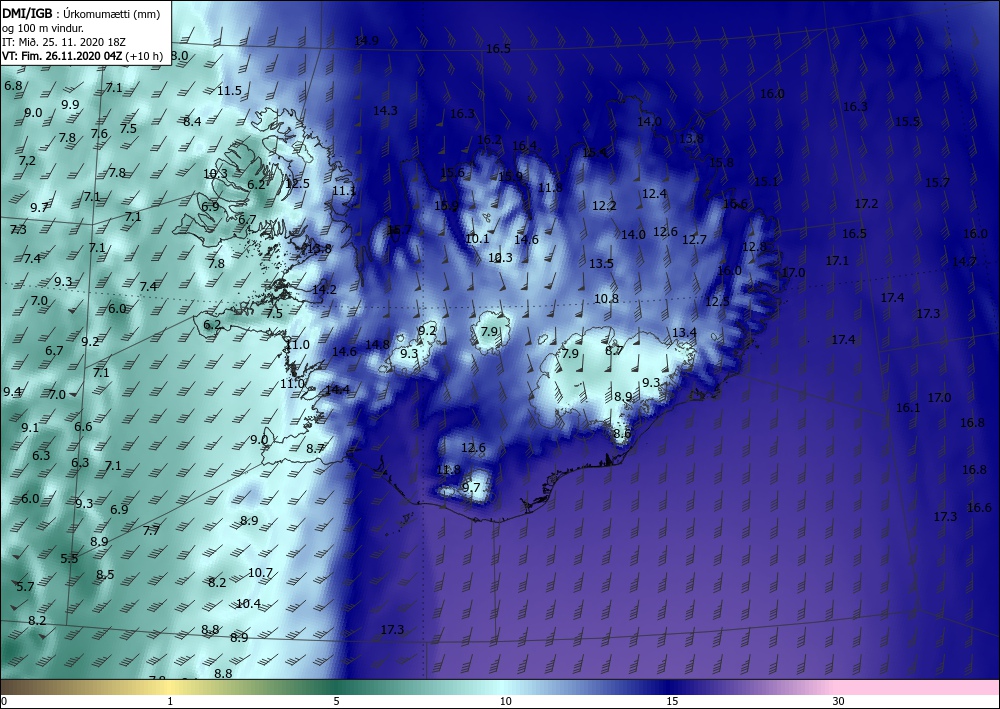Click the 15.8 value label
The height and width of the screenshot is (709, 1000).
pos(721,163)
